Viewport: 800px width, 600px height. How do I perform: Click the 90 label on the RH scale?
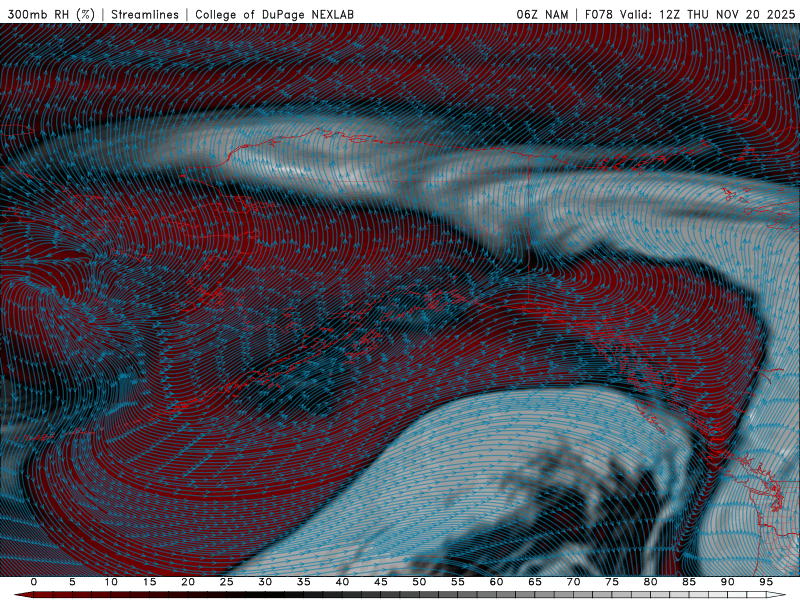727,582
